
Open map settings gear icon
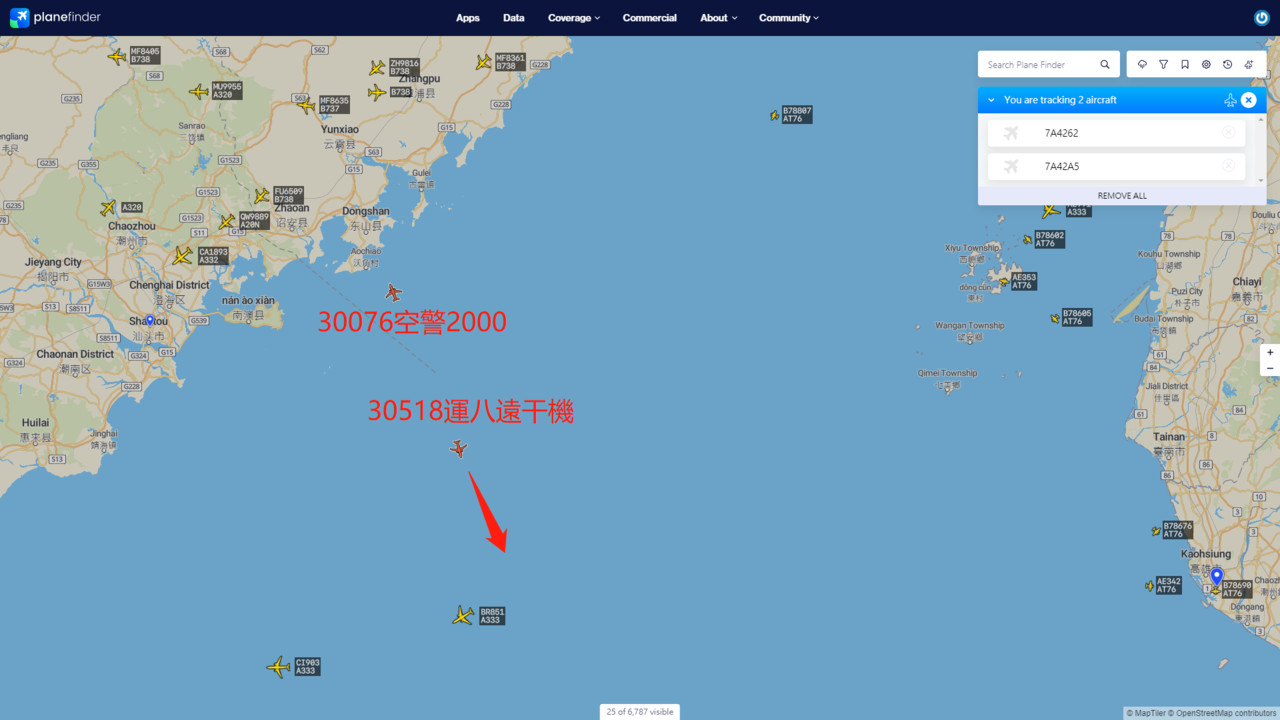(1206, 64)
